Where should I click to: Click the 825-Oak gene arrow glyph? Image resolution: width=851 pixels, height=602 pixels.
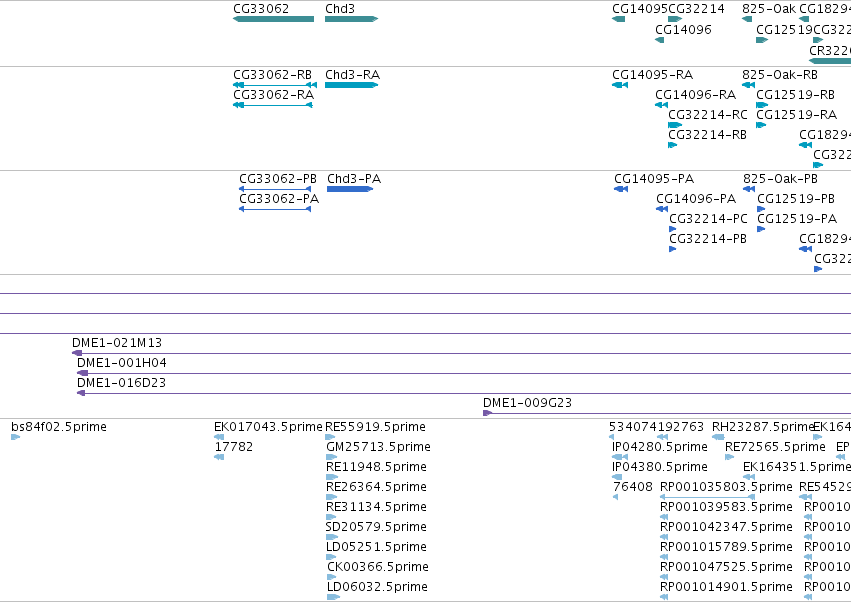tap(747, 19)
